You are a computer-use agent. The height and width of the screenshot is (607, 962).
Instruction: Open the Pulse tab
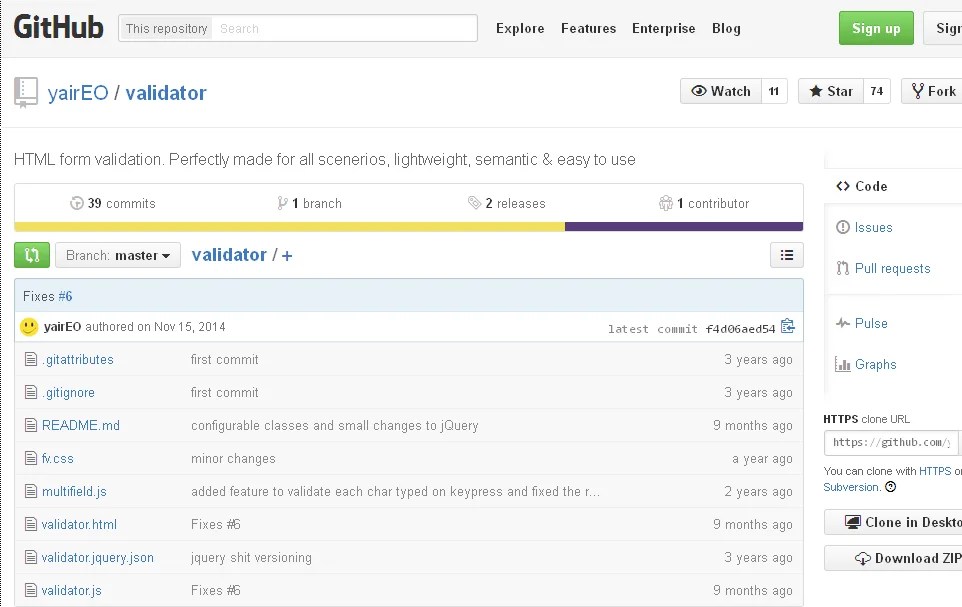tap(871, 323)
